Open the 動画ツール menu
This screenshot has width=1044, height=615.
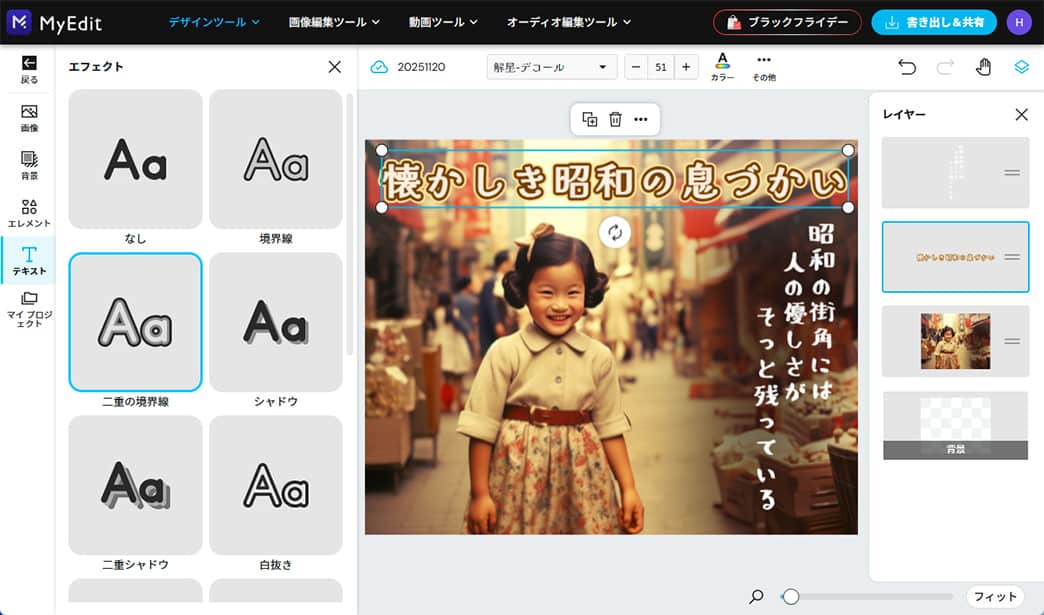[443, 22]
